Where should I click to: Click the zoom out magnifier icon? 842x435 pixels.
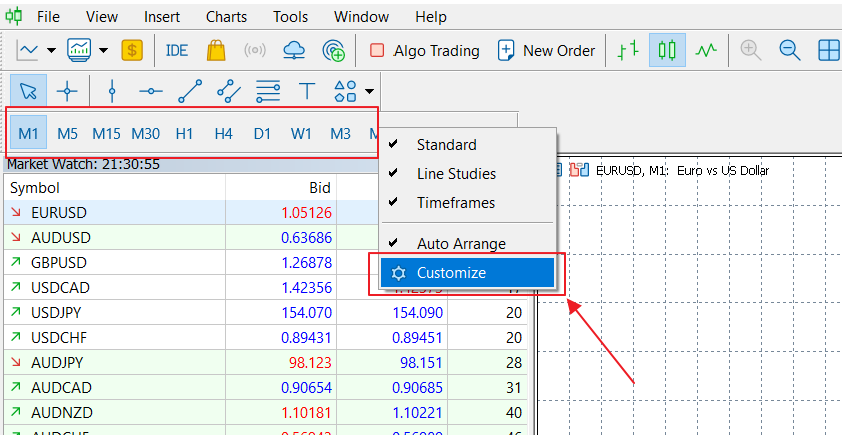(x=790, y=50)
